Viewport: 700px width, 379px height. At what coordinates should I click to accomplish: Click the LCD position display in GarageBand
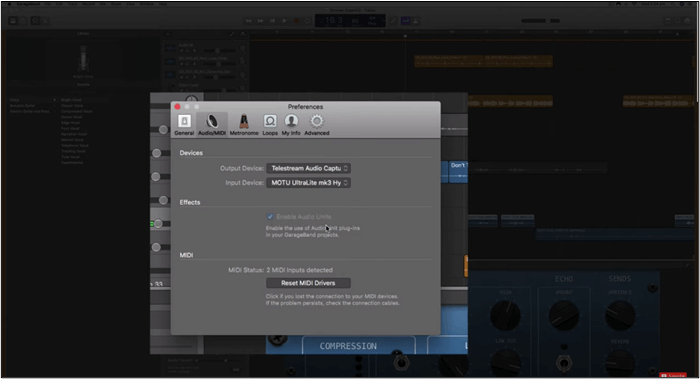[350, 21]
